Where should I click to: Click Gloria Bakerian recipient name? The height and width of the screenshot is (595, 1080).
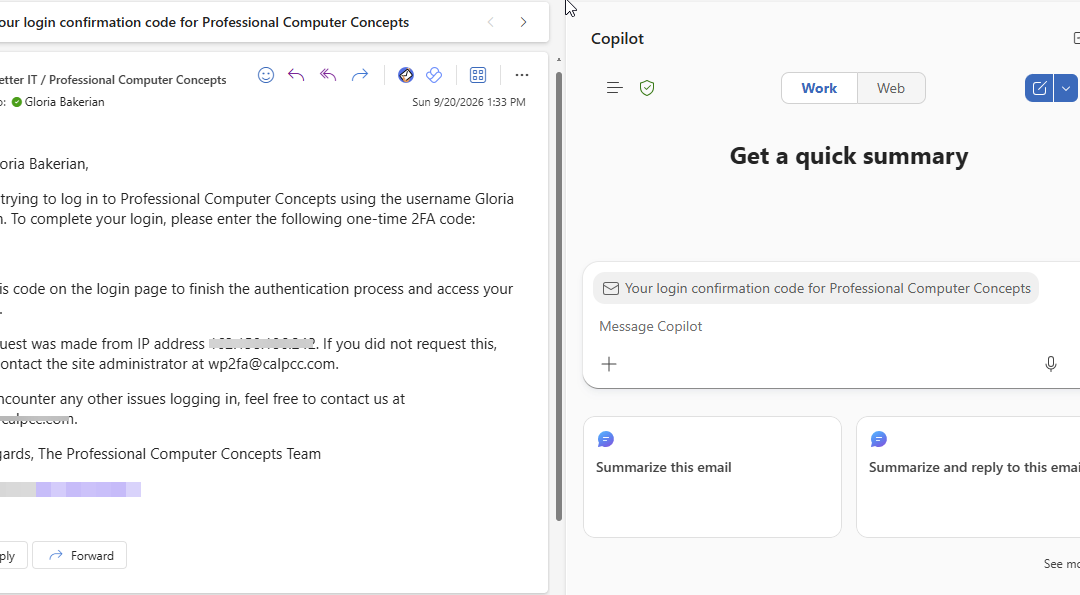(x=64, y=102)
